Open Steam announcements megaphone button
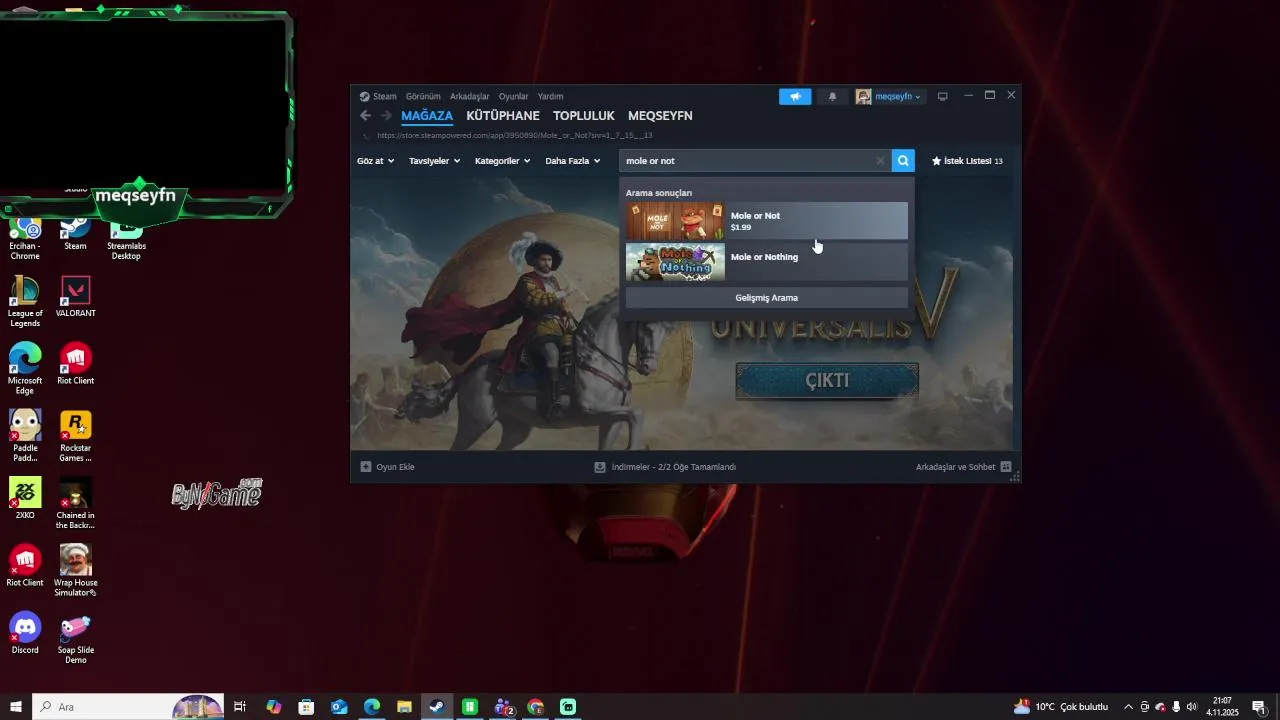Viewport: 1280px width, 720px height. point(795,97)
